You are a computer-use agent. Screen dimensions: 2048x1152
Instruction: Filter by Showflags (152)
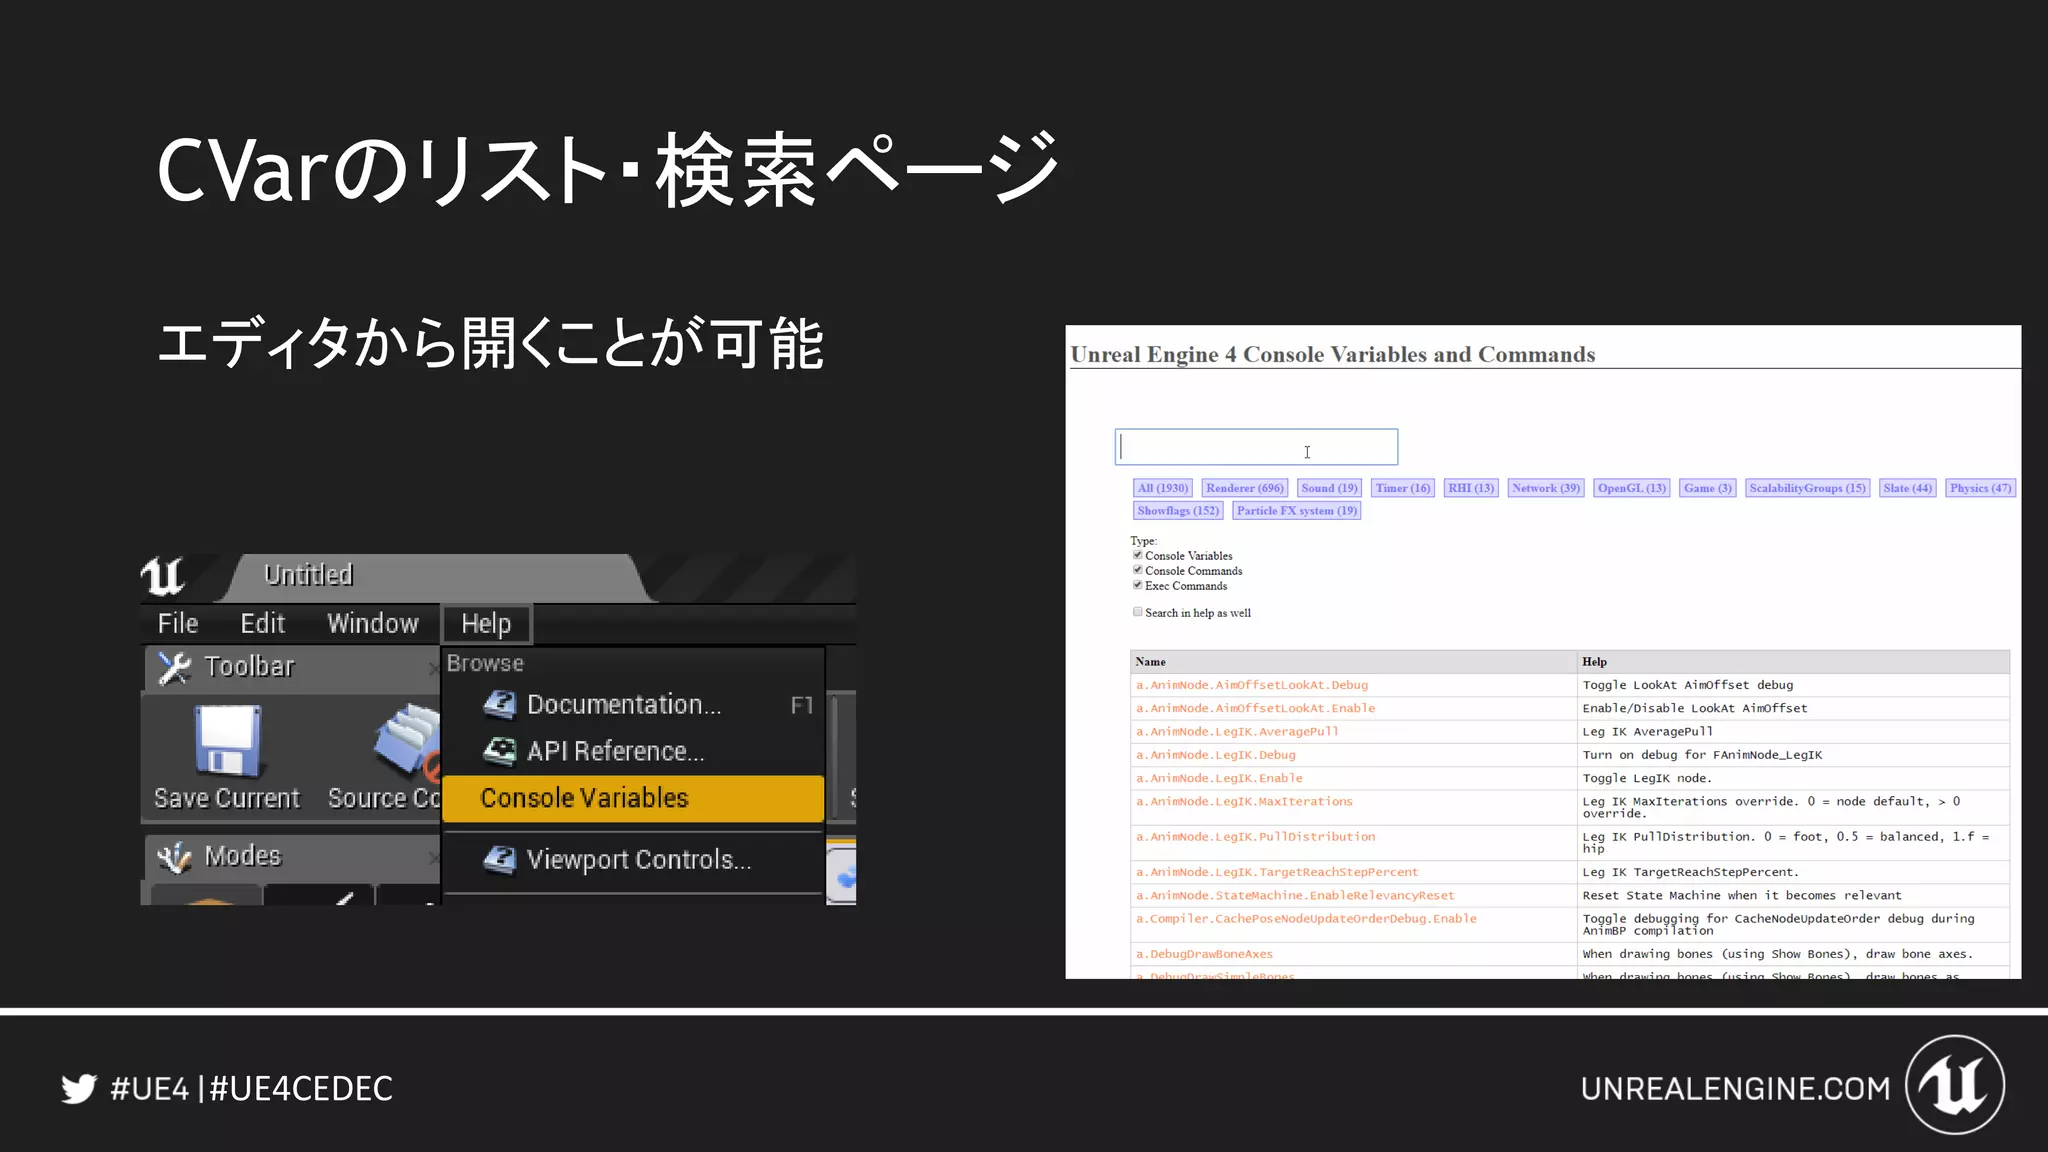coord(1178,510)
